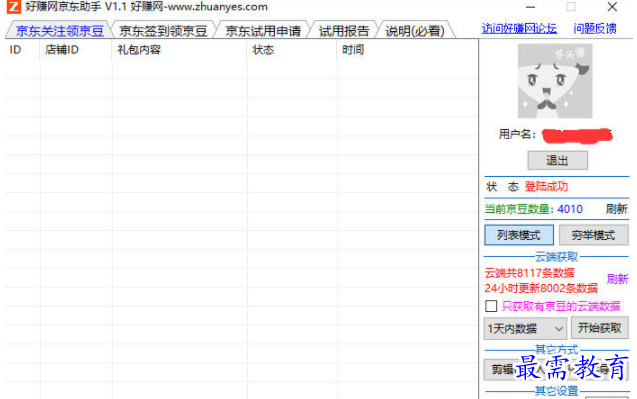Click the 登陆成功 status text
The width and height of the screenshot is (637, 399).
[x=546, y=186]
